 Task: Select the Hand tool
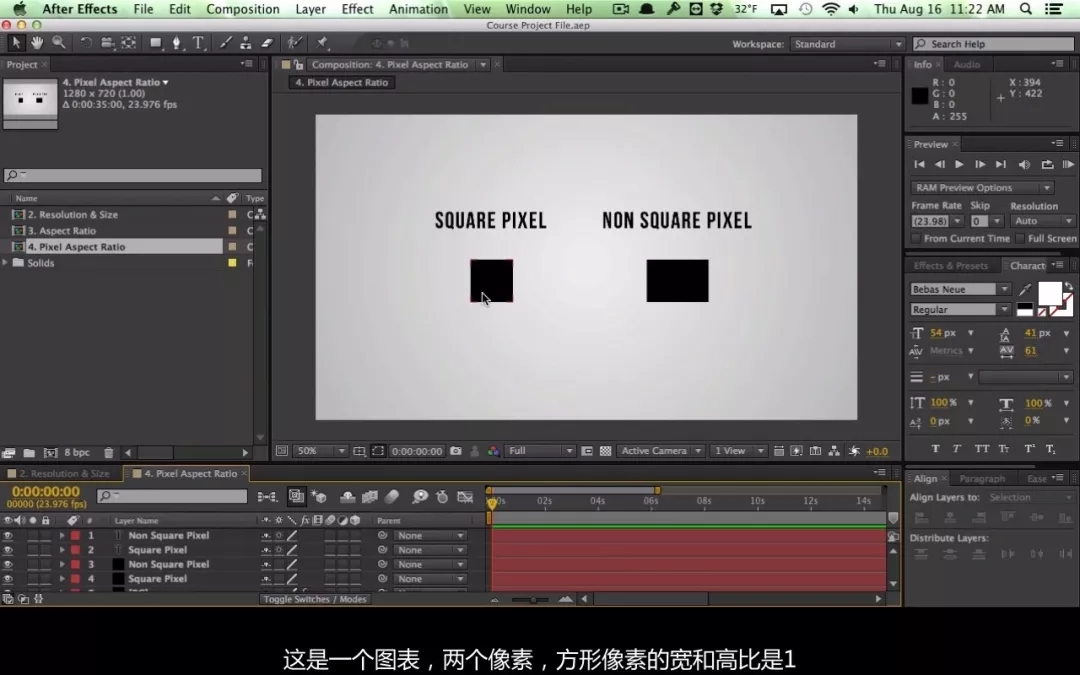pyautogui.click(x=37, y=43)
